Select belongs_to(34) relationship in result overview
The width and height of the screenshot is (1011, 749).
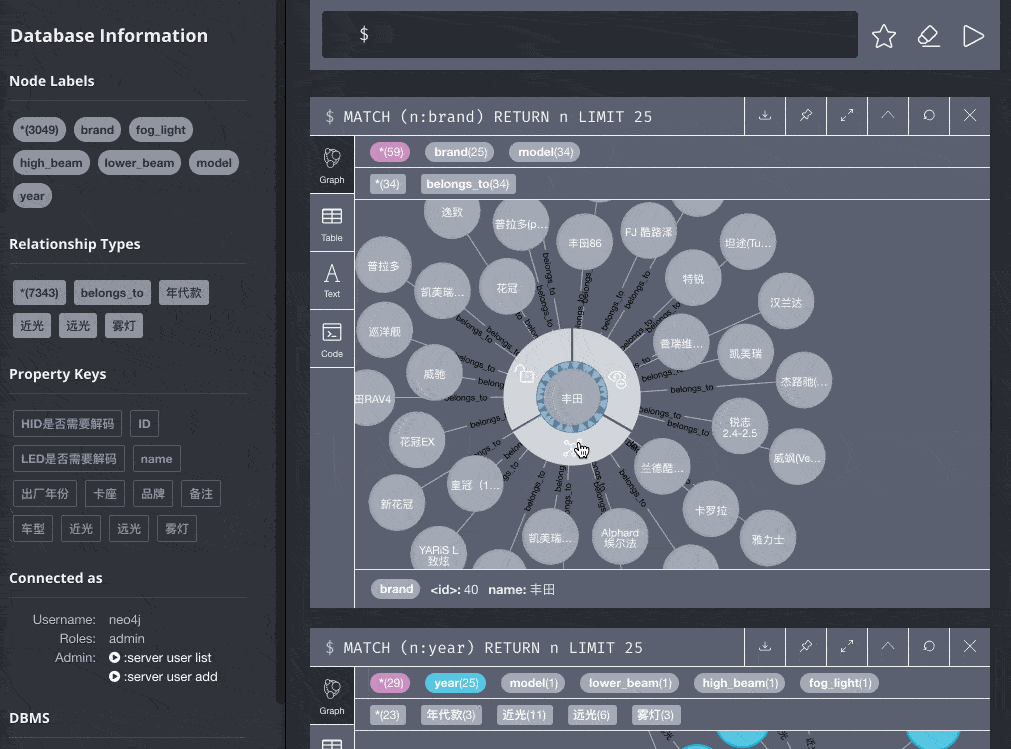click(x=467, y=184)
